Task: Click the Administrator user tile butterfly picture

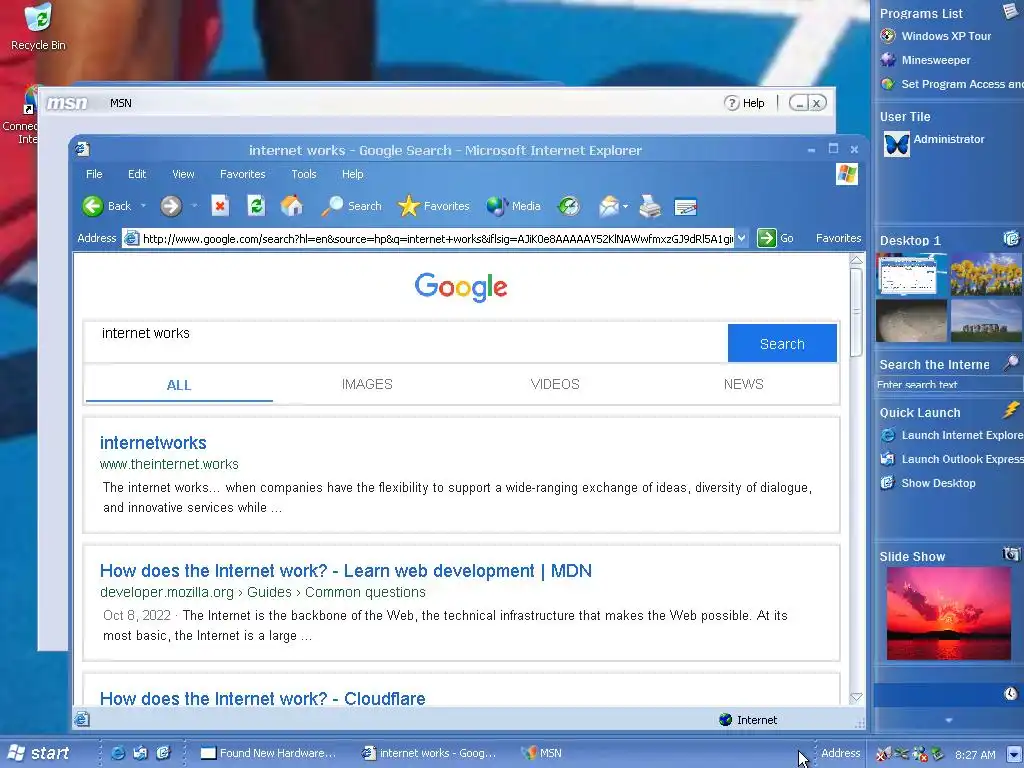Action: pos(896,144)
